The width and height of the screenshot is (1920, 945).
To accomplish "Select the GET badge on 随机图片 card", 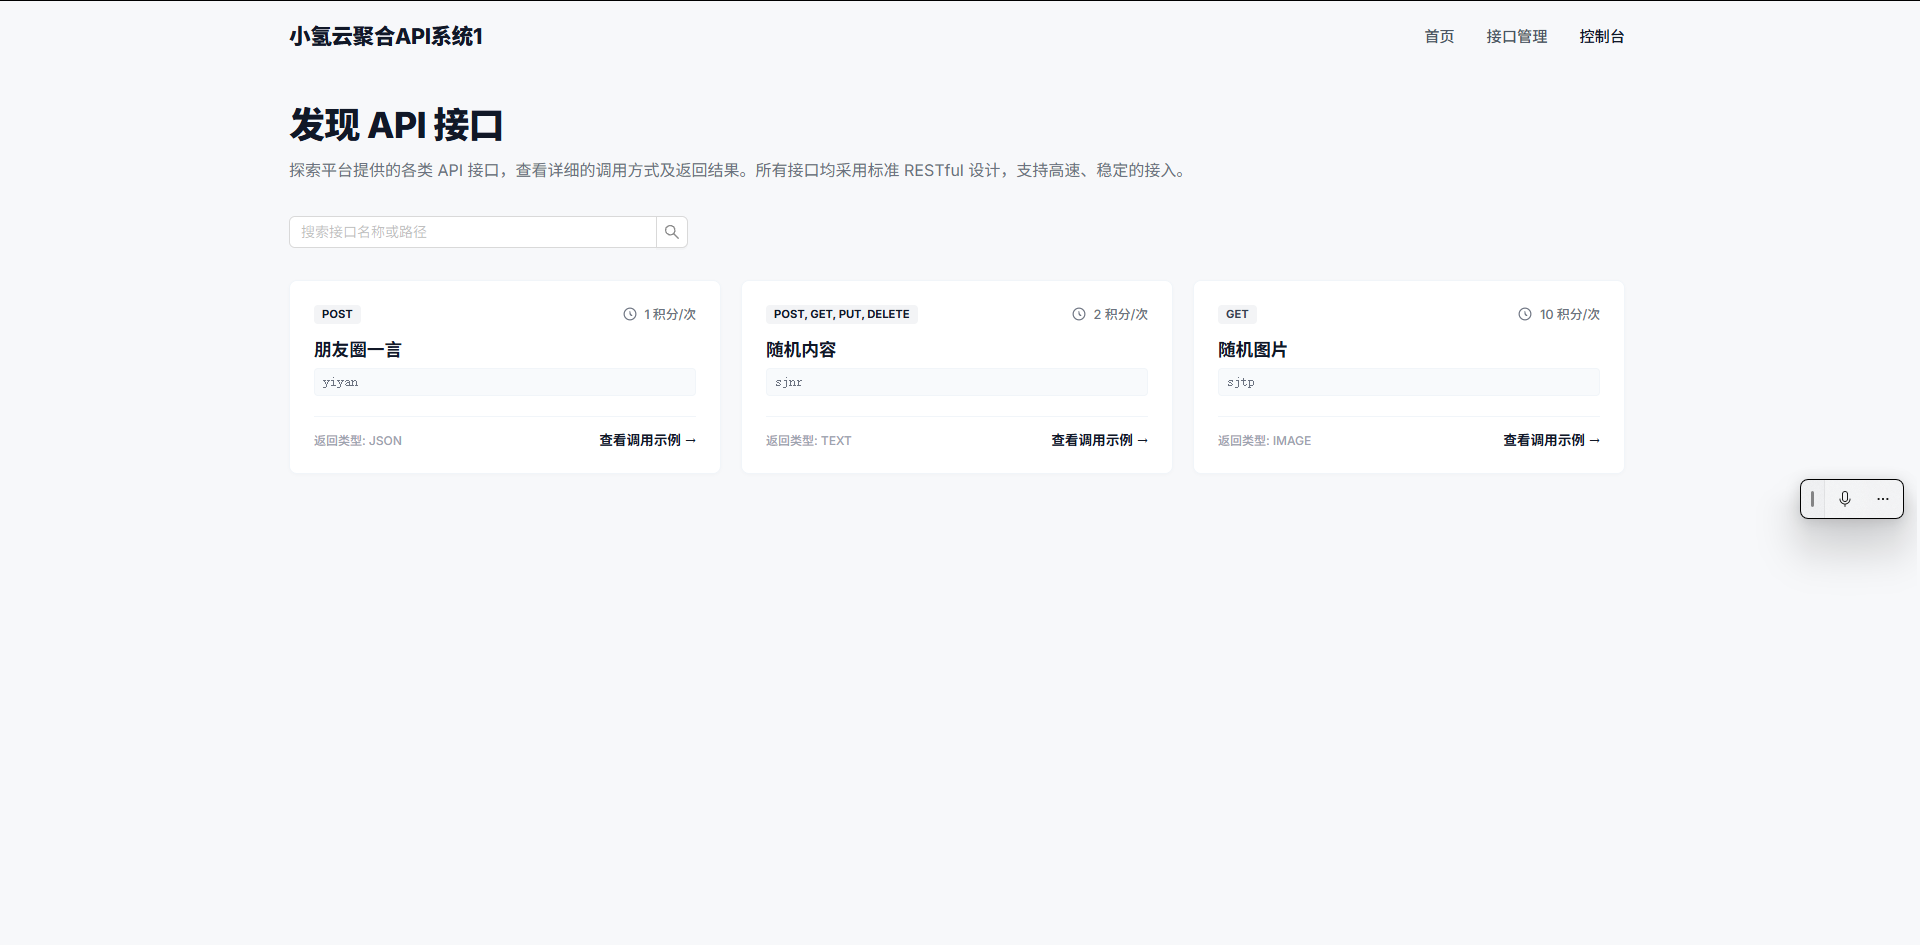I will tap(1237, 314).
